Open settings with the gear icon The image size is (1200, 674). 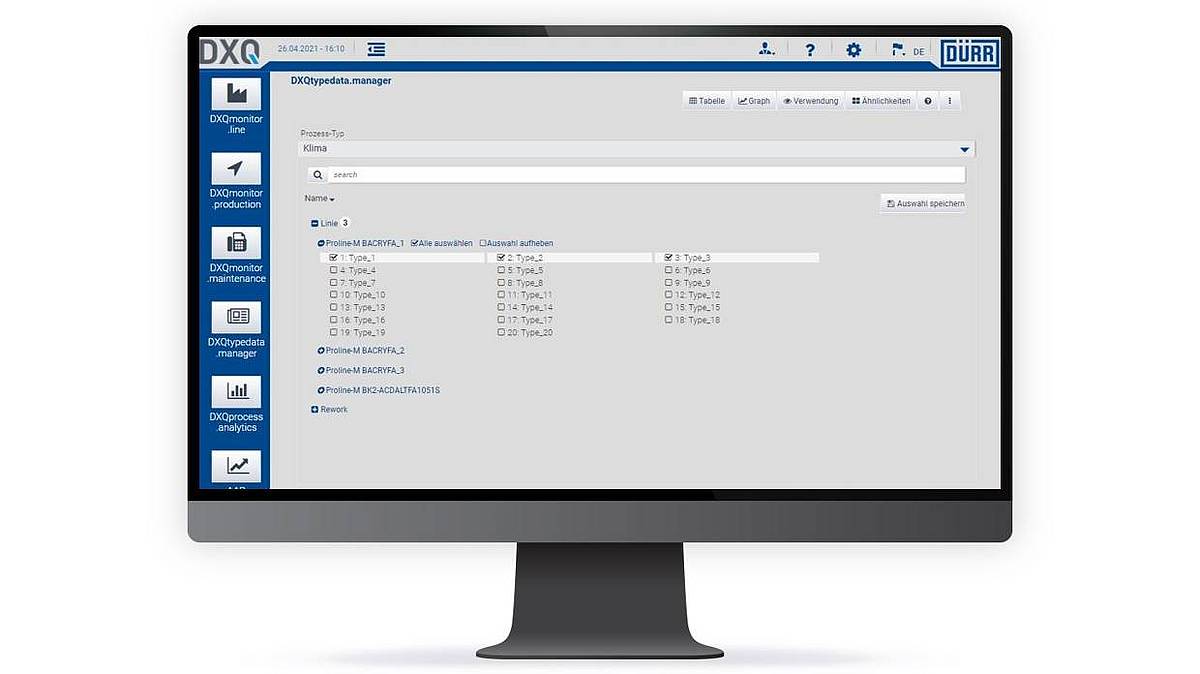853,49
